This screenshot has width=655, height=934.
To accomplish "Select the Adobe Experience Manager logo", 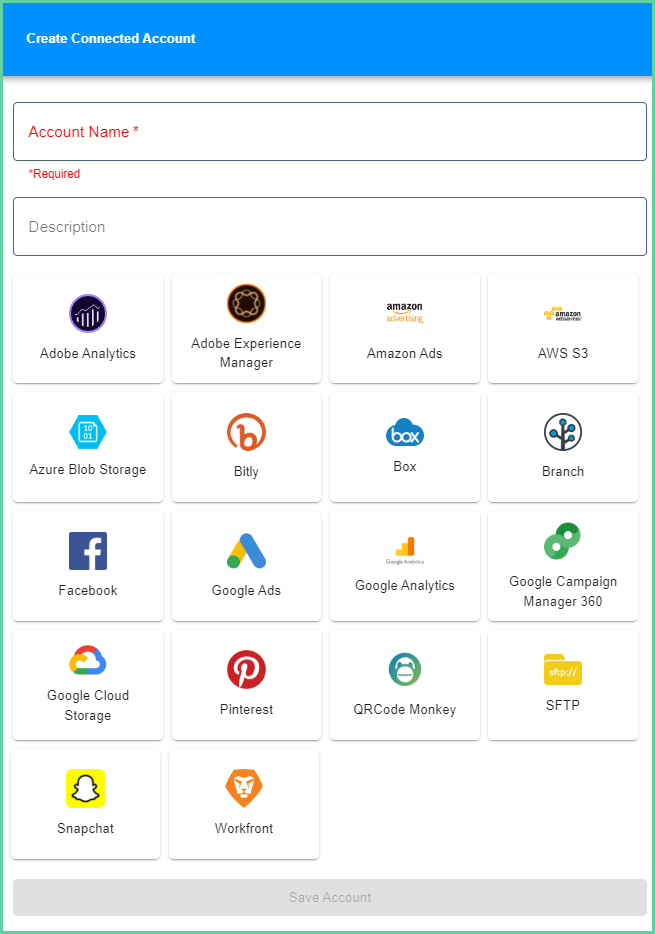I will 246,303.
